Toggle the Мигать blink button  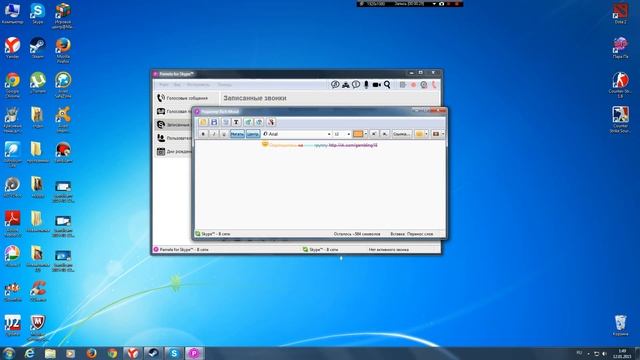(237, 134)
